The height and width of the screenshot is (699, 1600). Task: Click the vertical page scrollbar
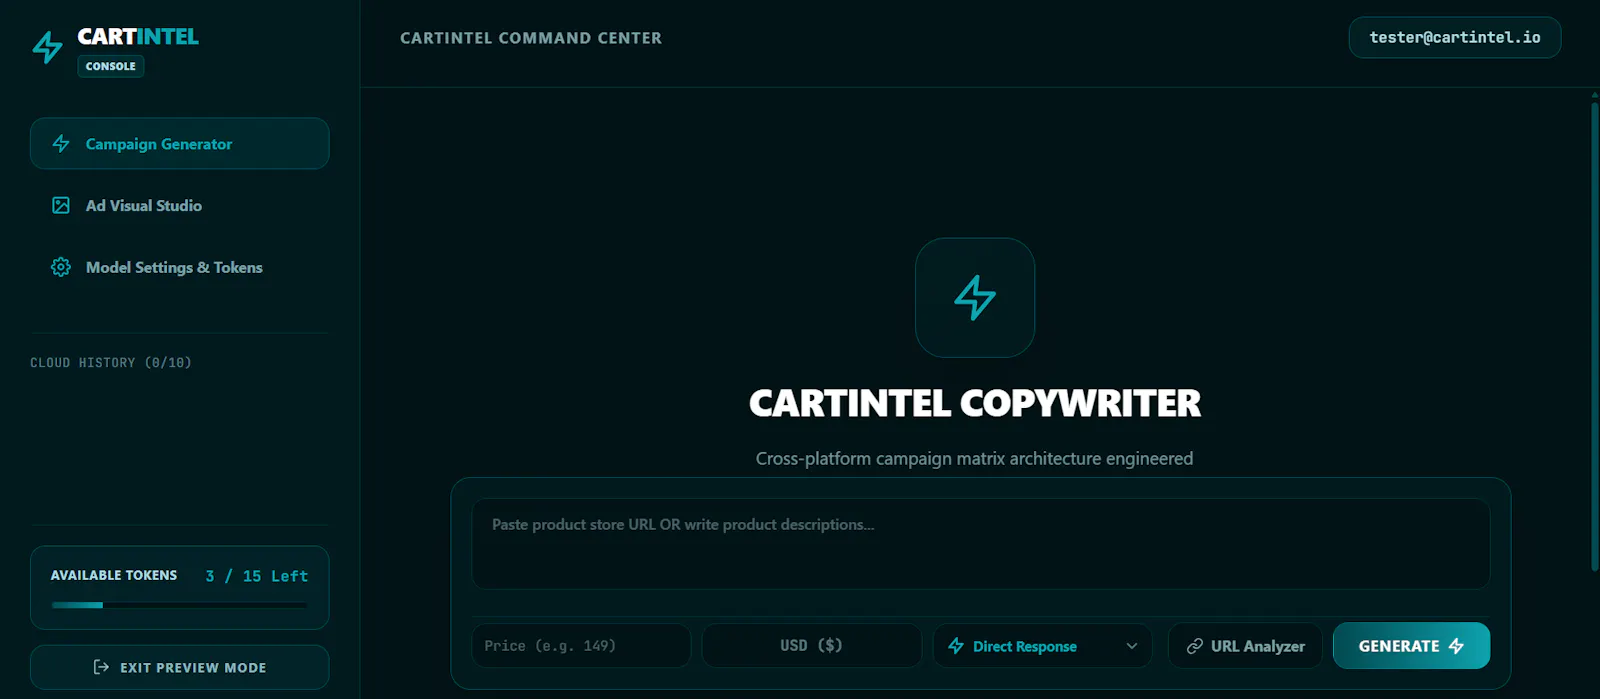pos(1594,335)
